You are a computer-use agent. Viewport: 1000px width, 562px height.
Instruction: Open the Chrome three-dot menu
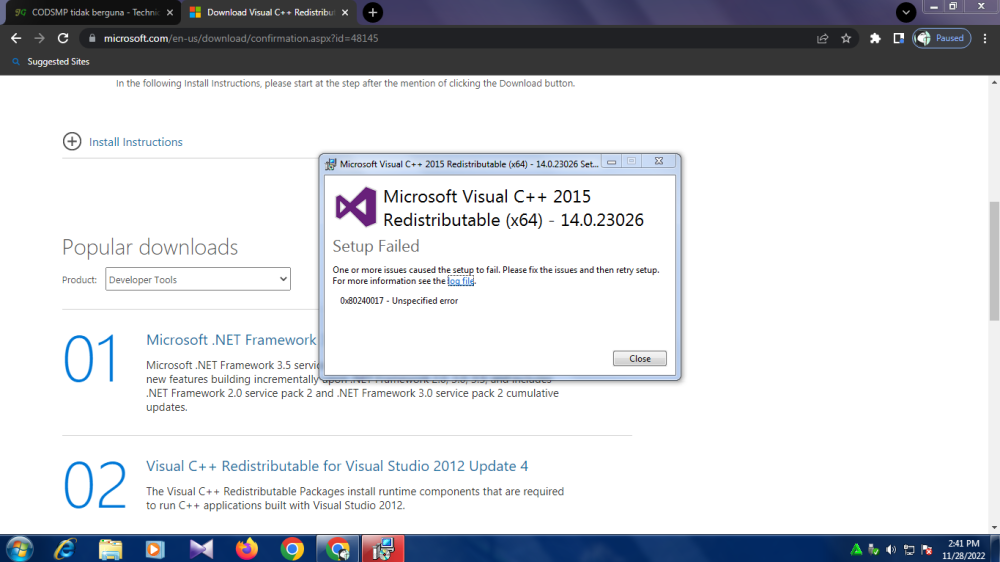tap(985, 38)
